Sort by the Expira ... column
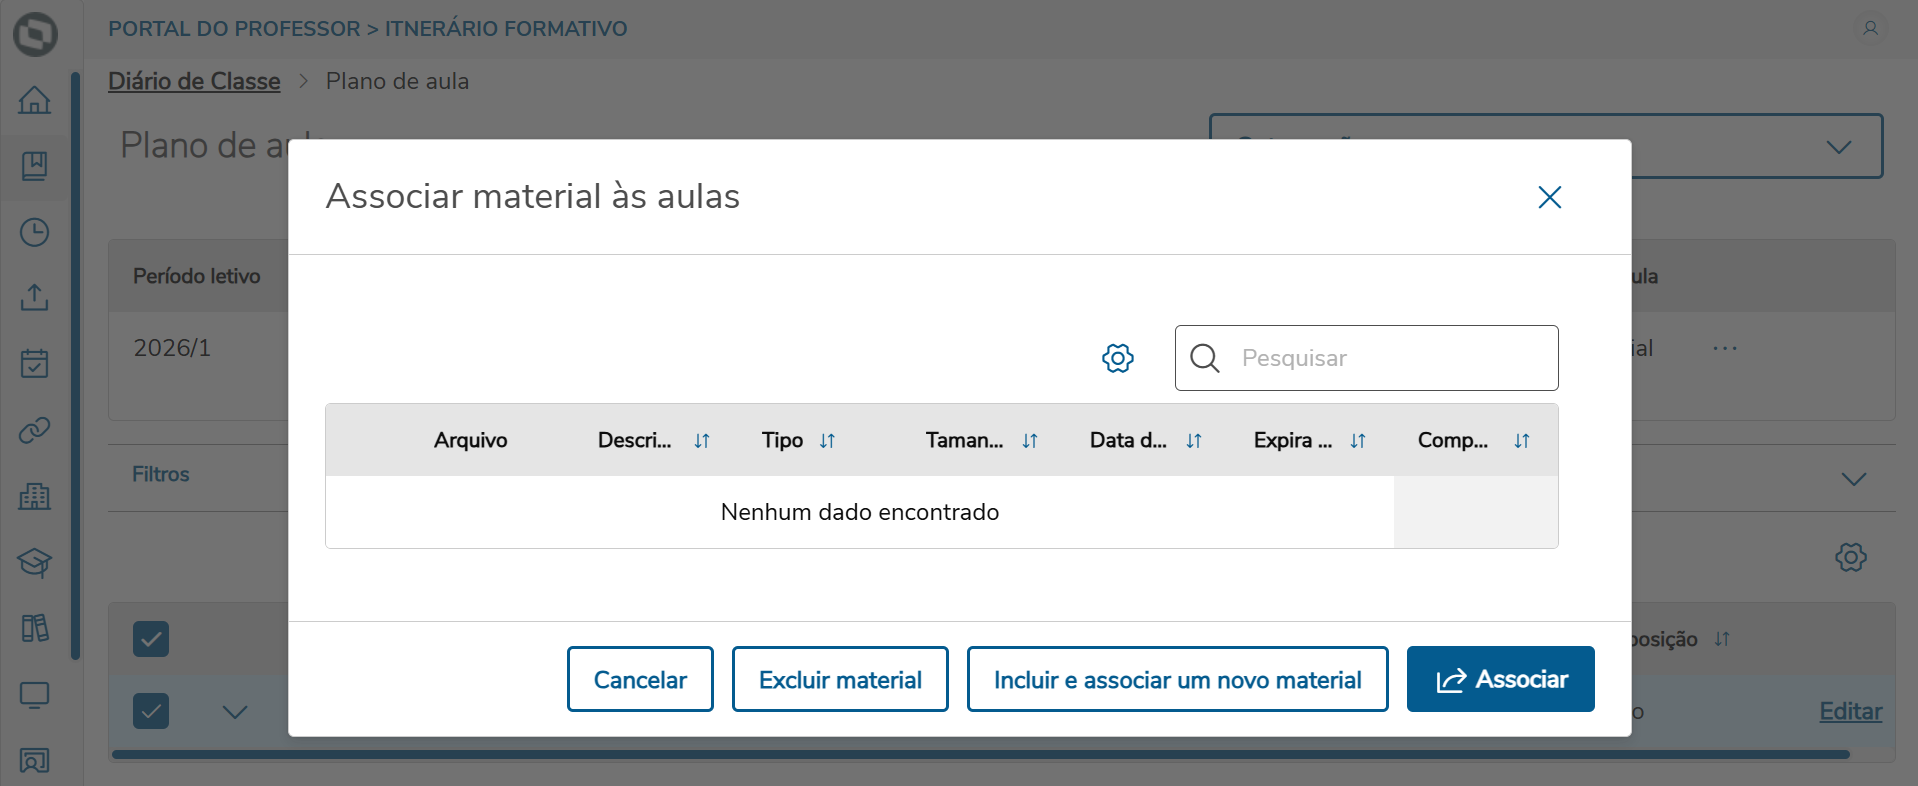Image resolution: width=1918 pixels, height=786 pixels. click(x=1358, y=441)
